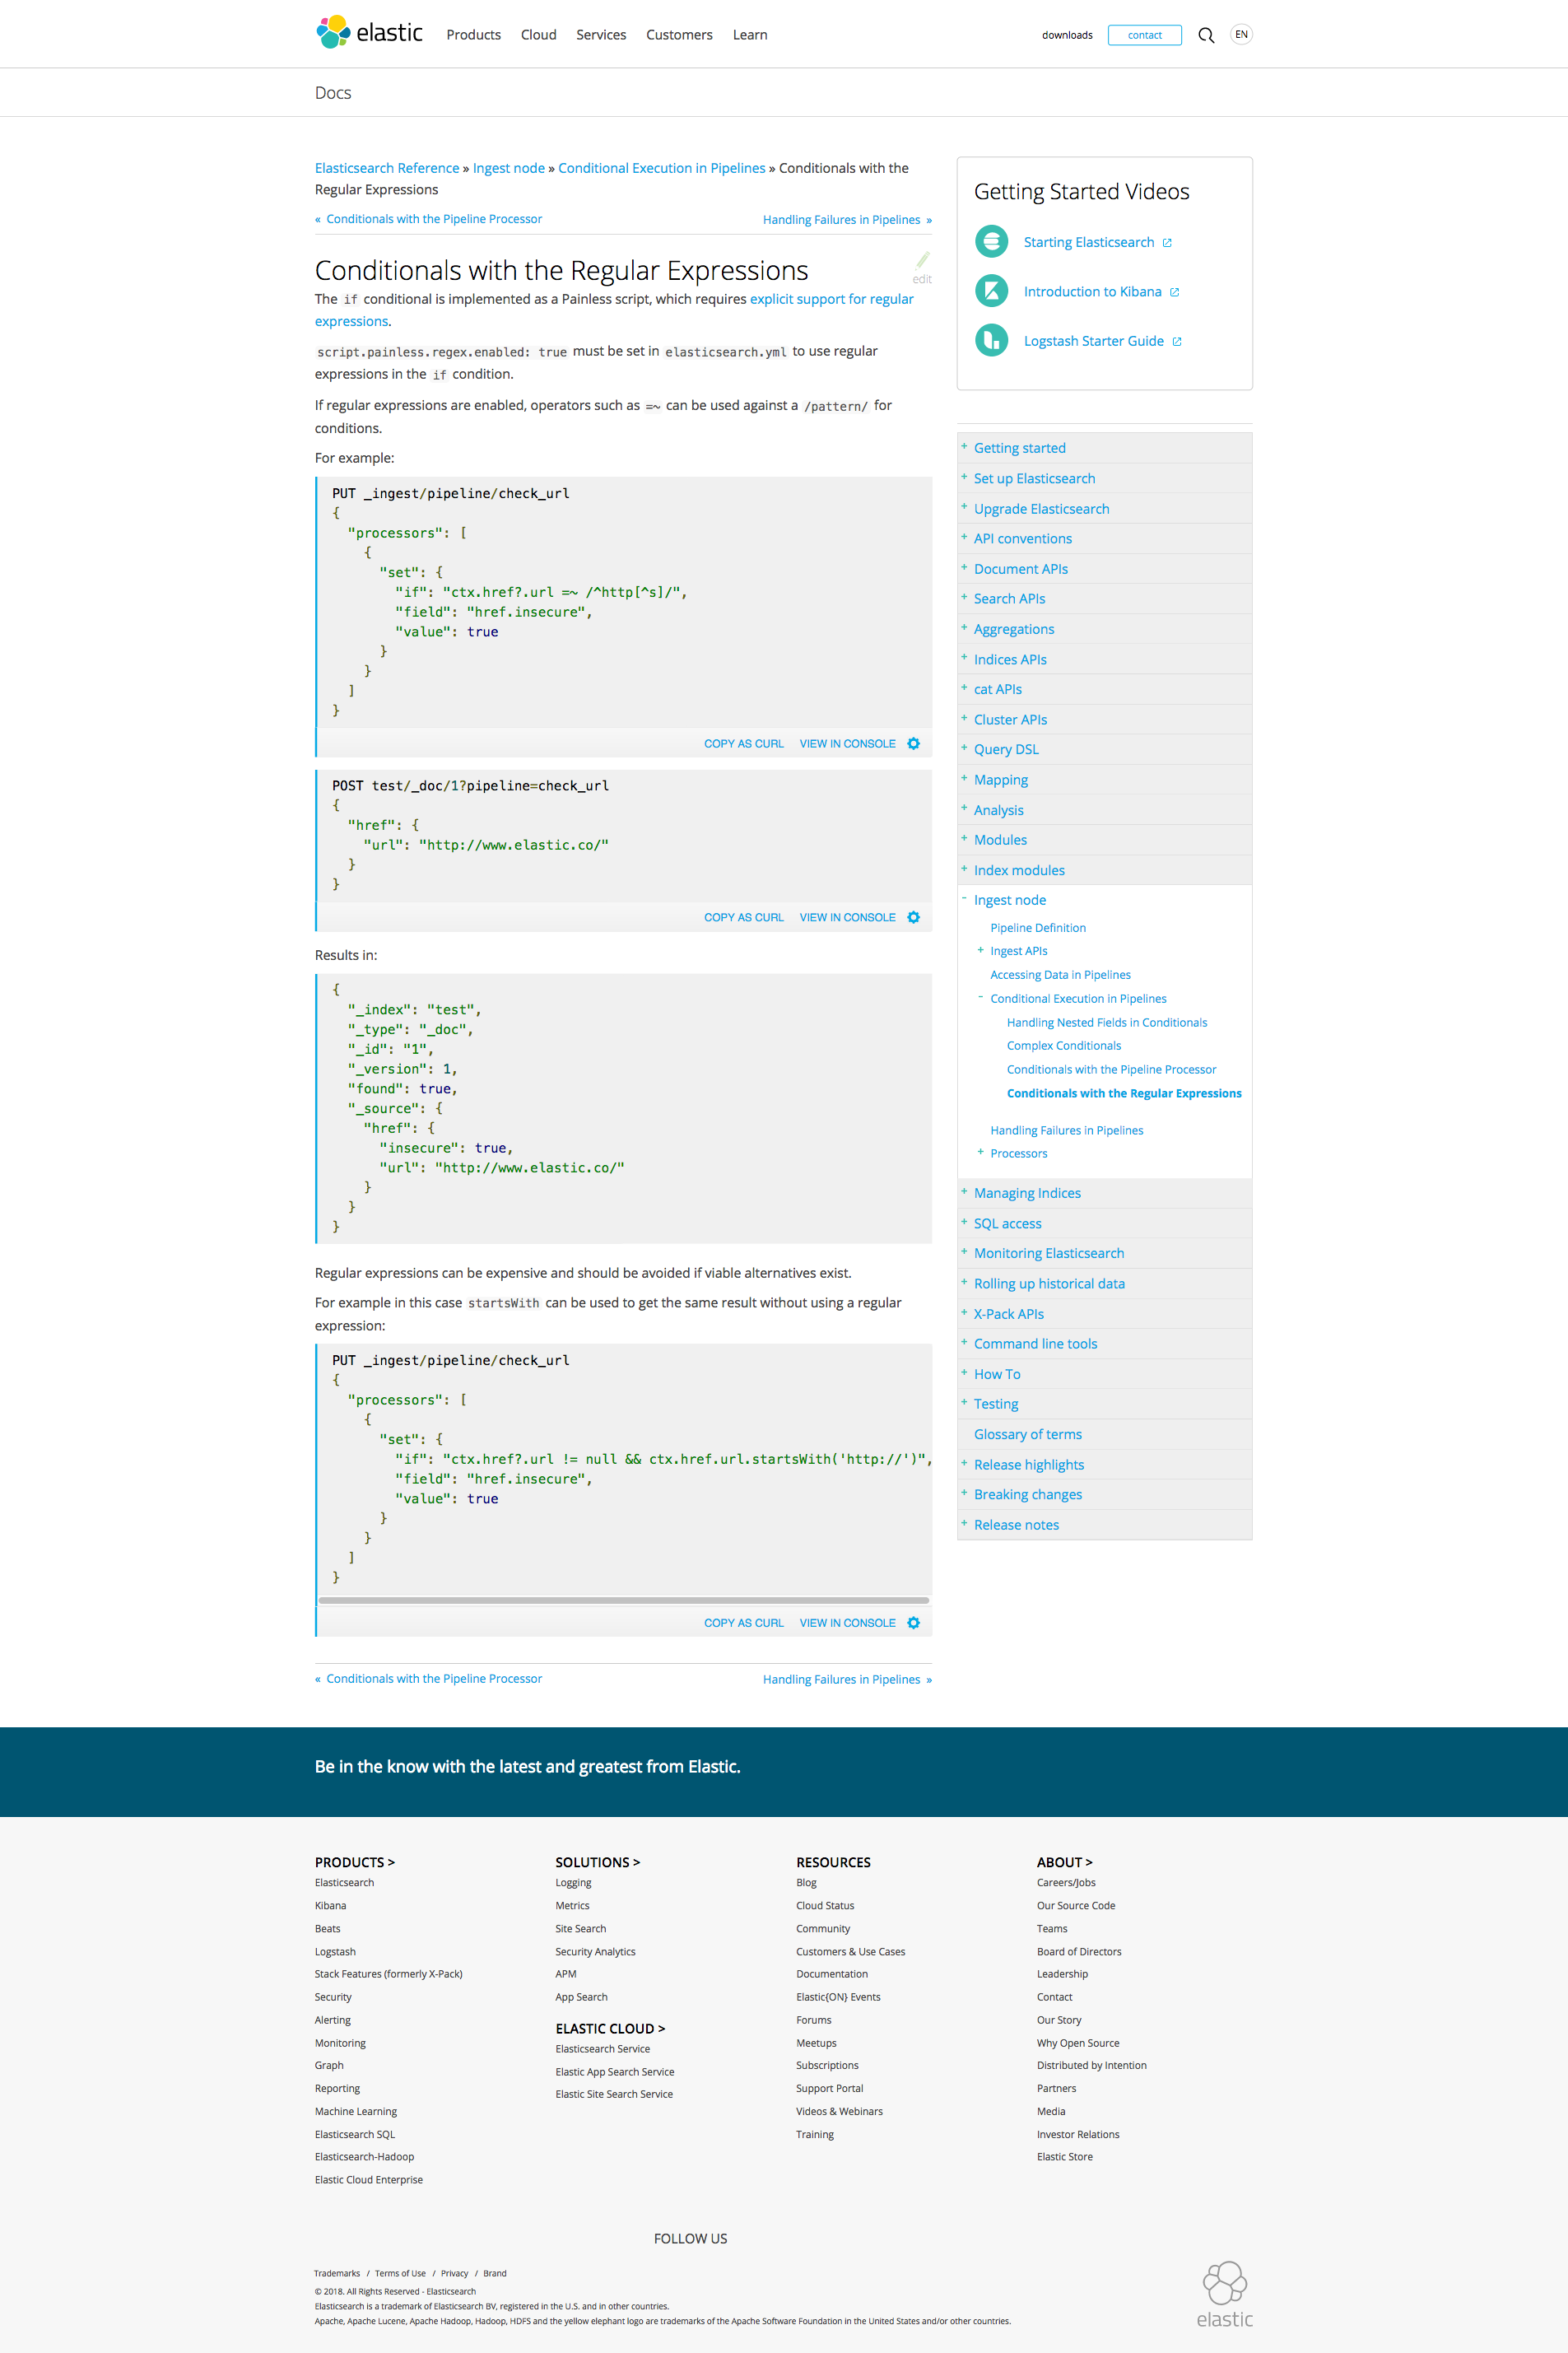Open explicit support for regular expressions link

click(x=831, y=299)
